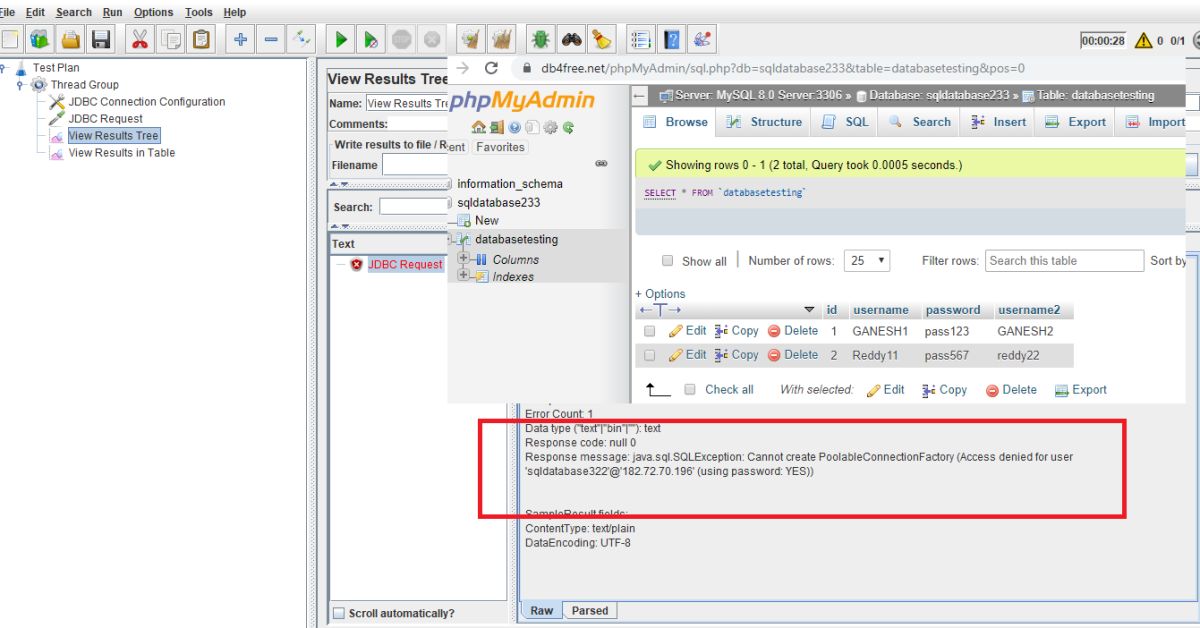Start the test with green play icon

coord(340,39)
